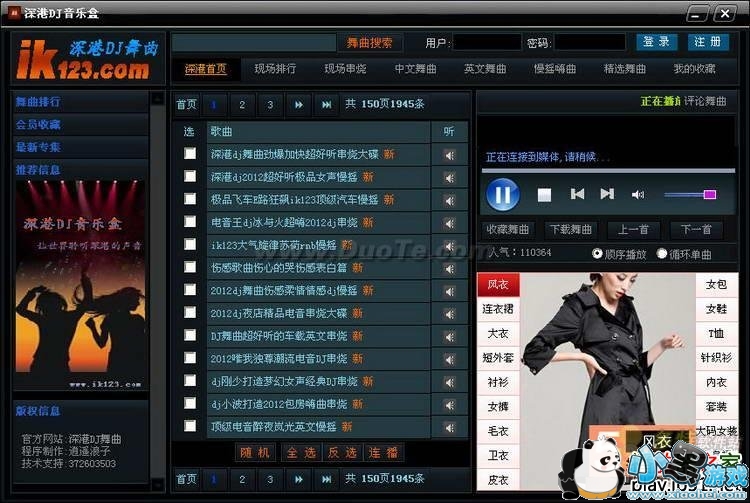
Task: Listen icon for 2012唯我独尊潮流电音DJ串烧
Action: click(449, 360)
